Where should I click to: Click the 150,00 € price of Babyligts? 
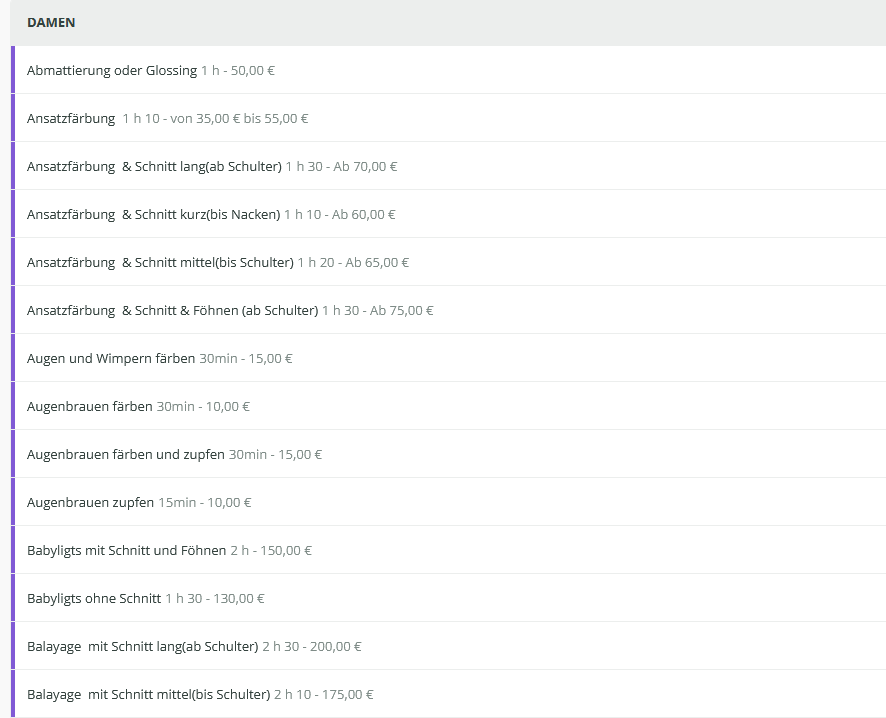286,551
